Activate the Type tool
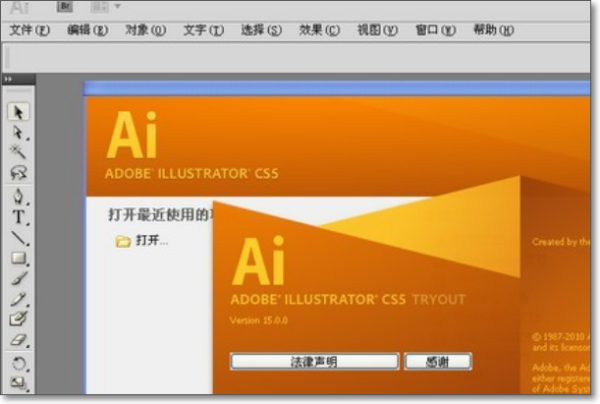This screenshot has height=404, width=600. [18, 217]
